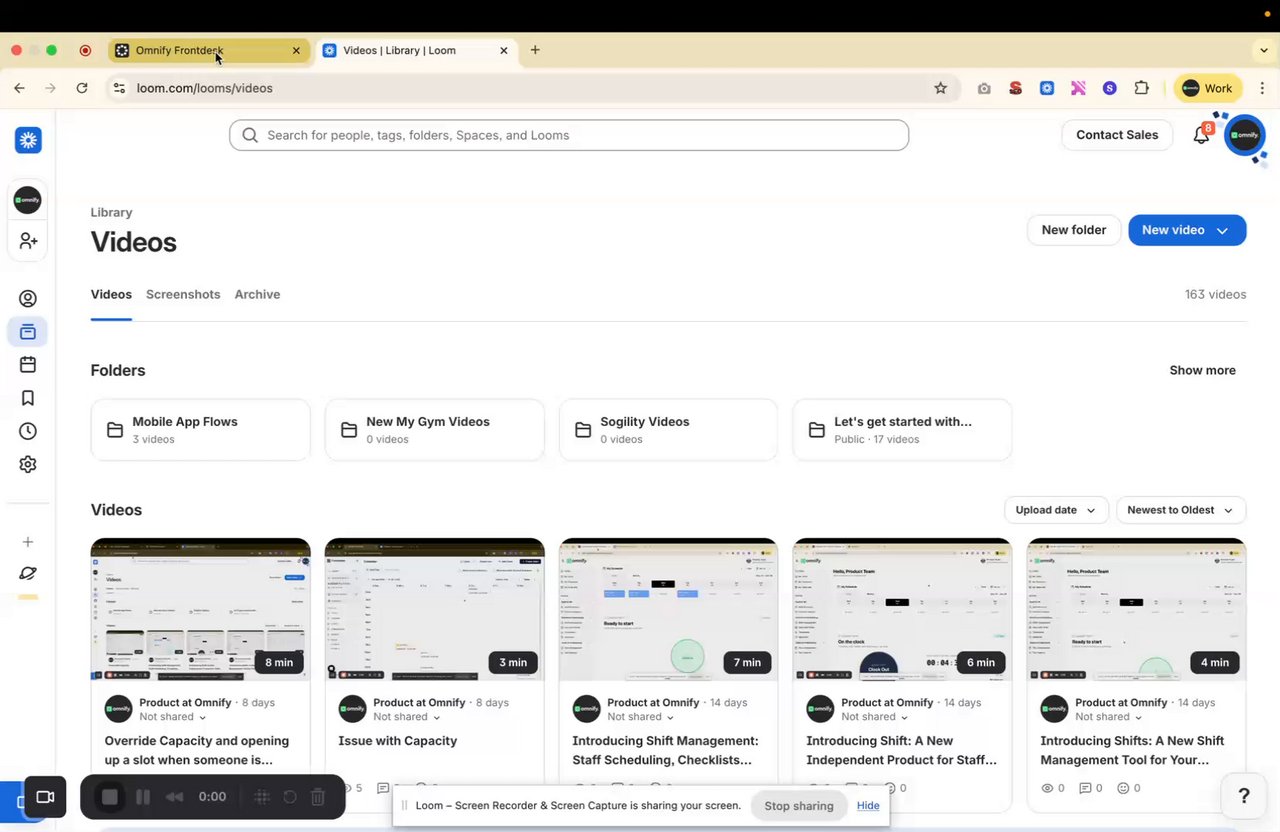Click the rewind button in recording controls
The height and width of the screenshot is (832, 1280).
point(175,797)
